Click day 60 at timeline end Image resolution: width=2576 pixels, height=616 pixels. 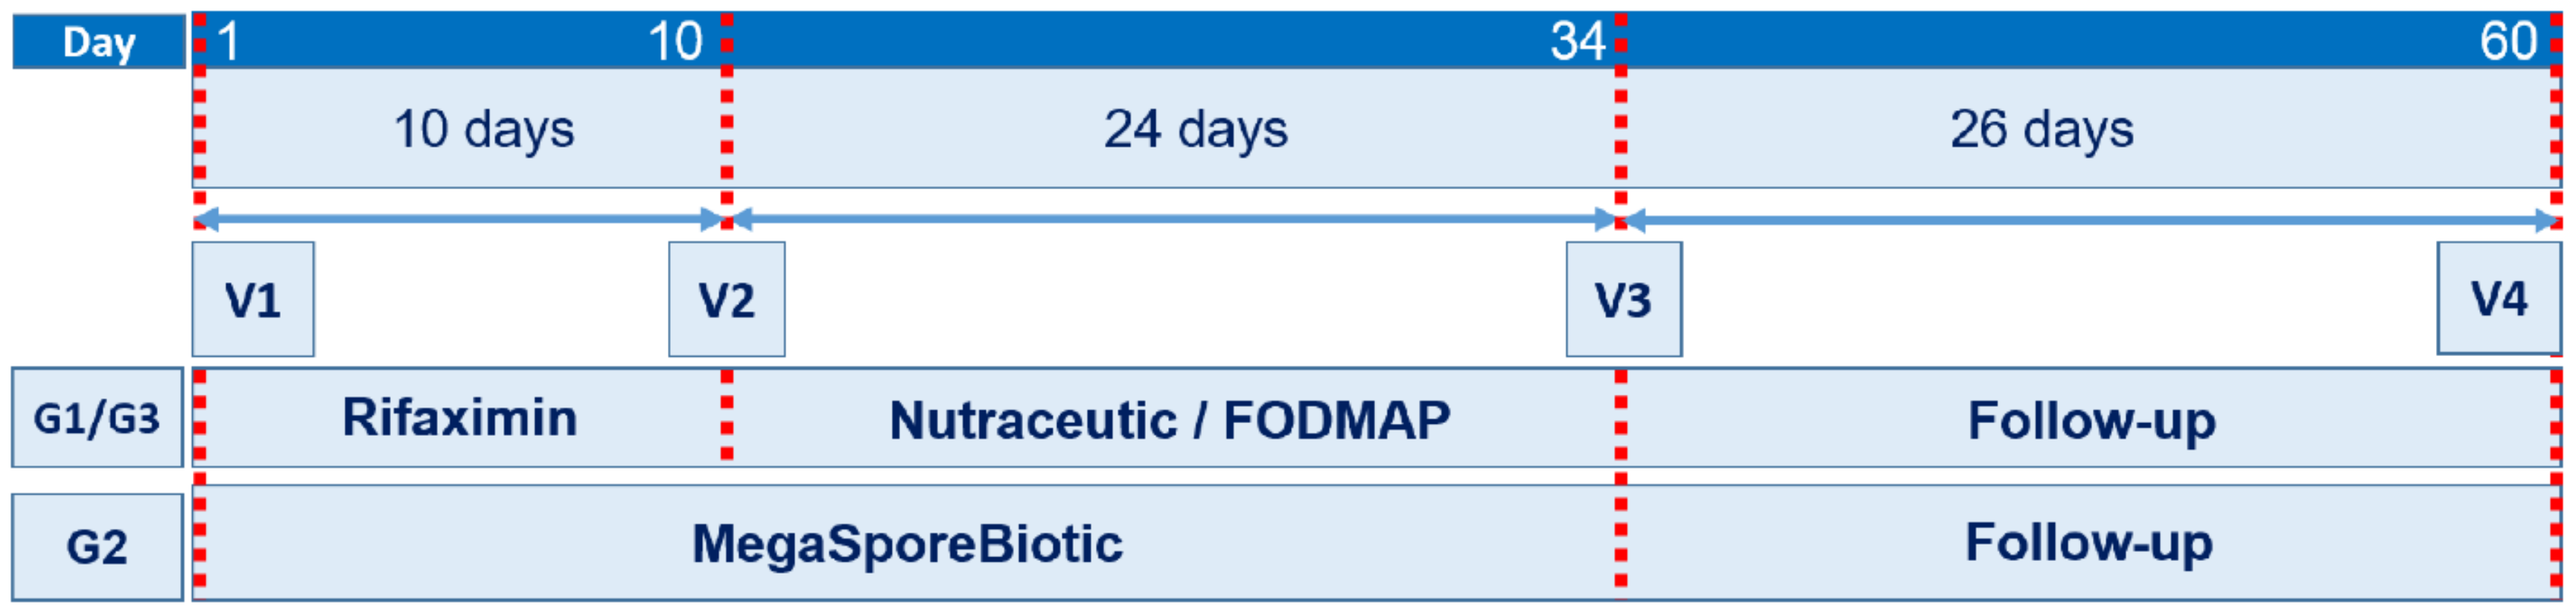(2508, 42)
